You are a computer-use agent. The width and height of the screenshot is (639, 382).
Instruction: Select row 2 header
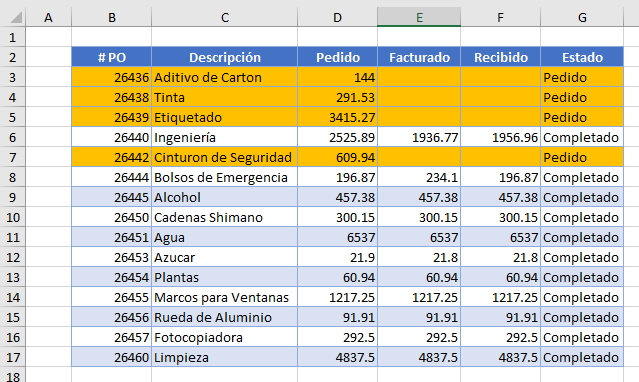tap(13, 57)
